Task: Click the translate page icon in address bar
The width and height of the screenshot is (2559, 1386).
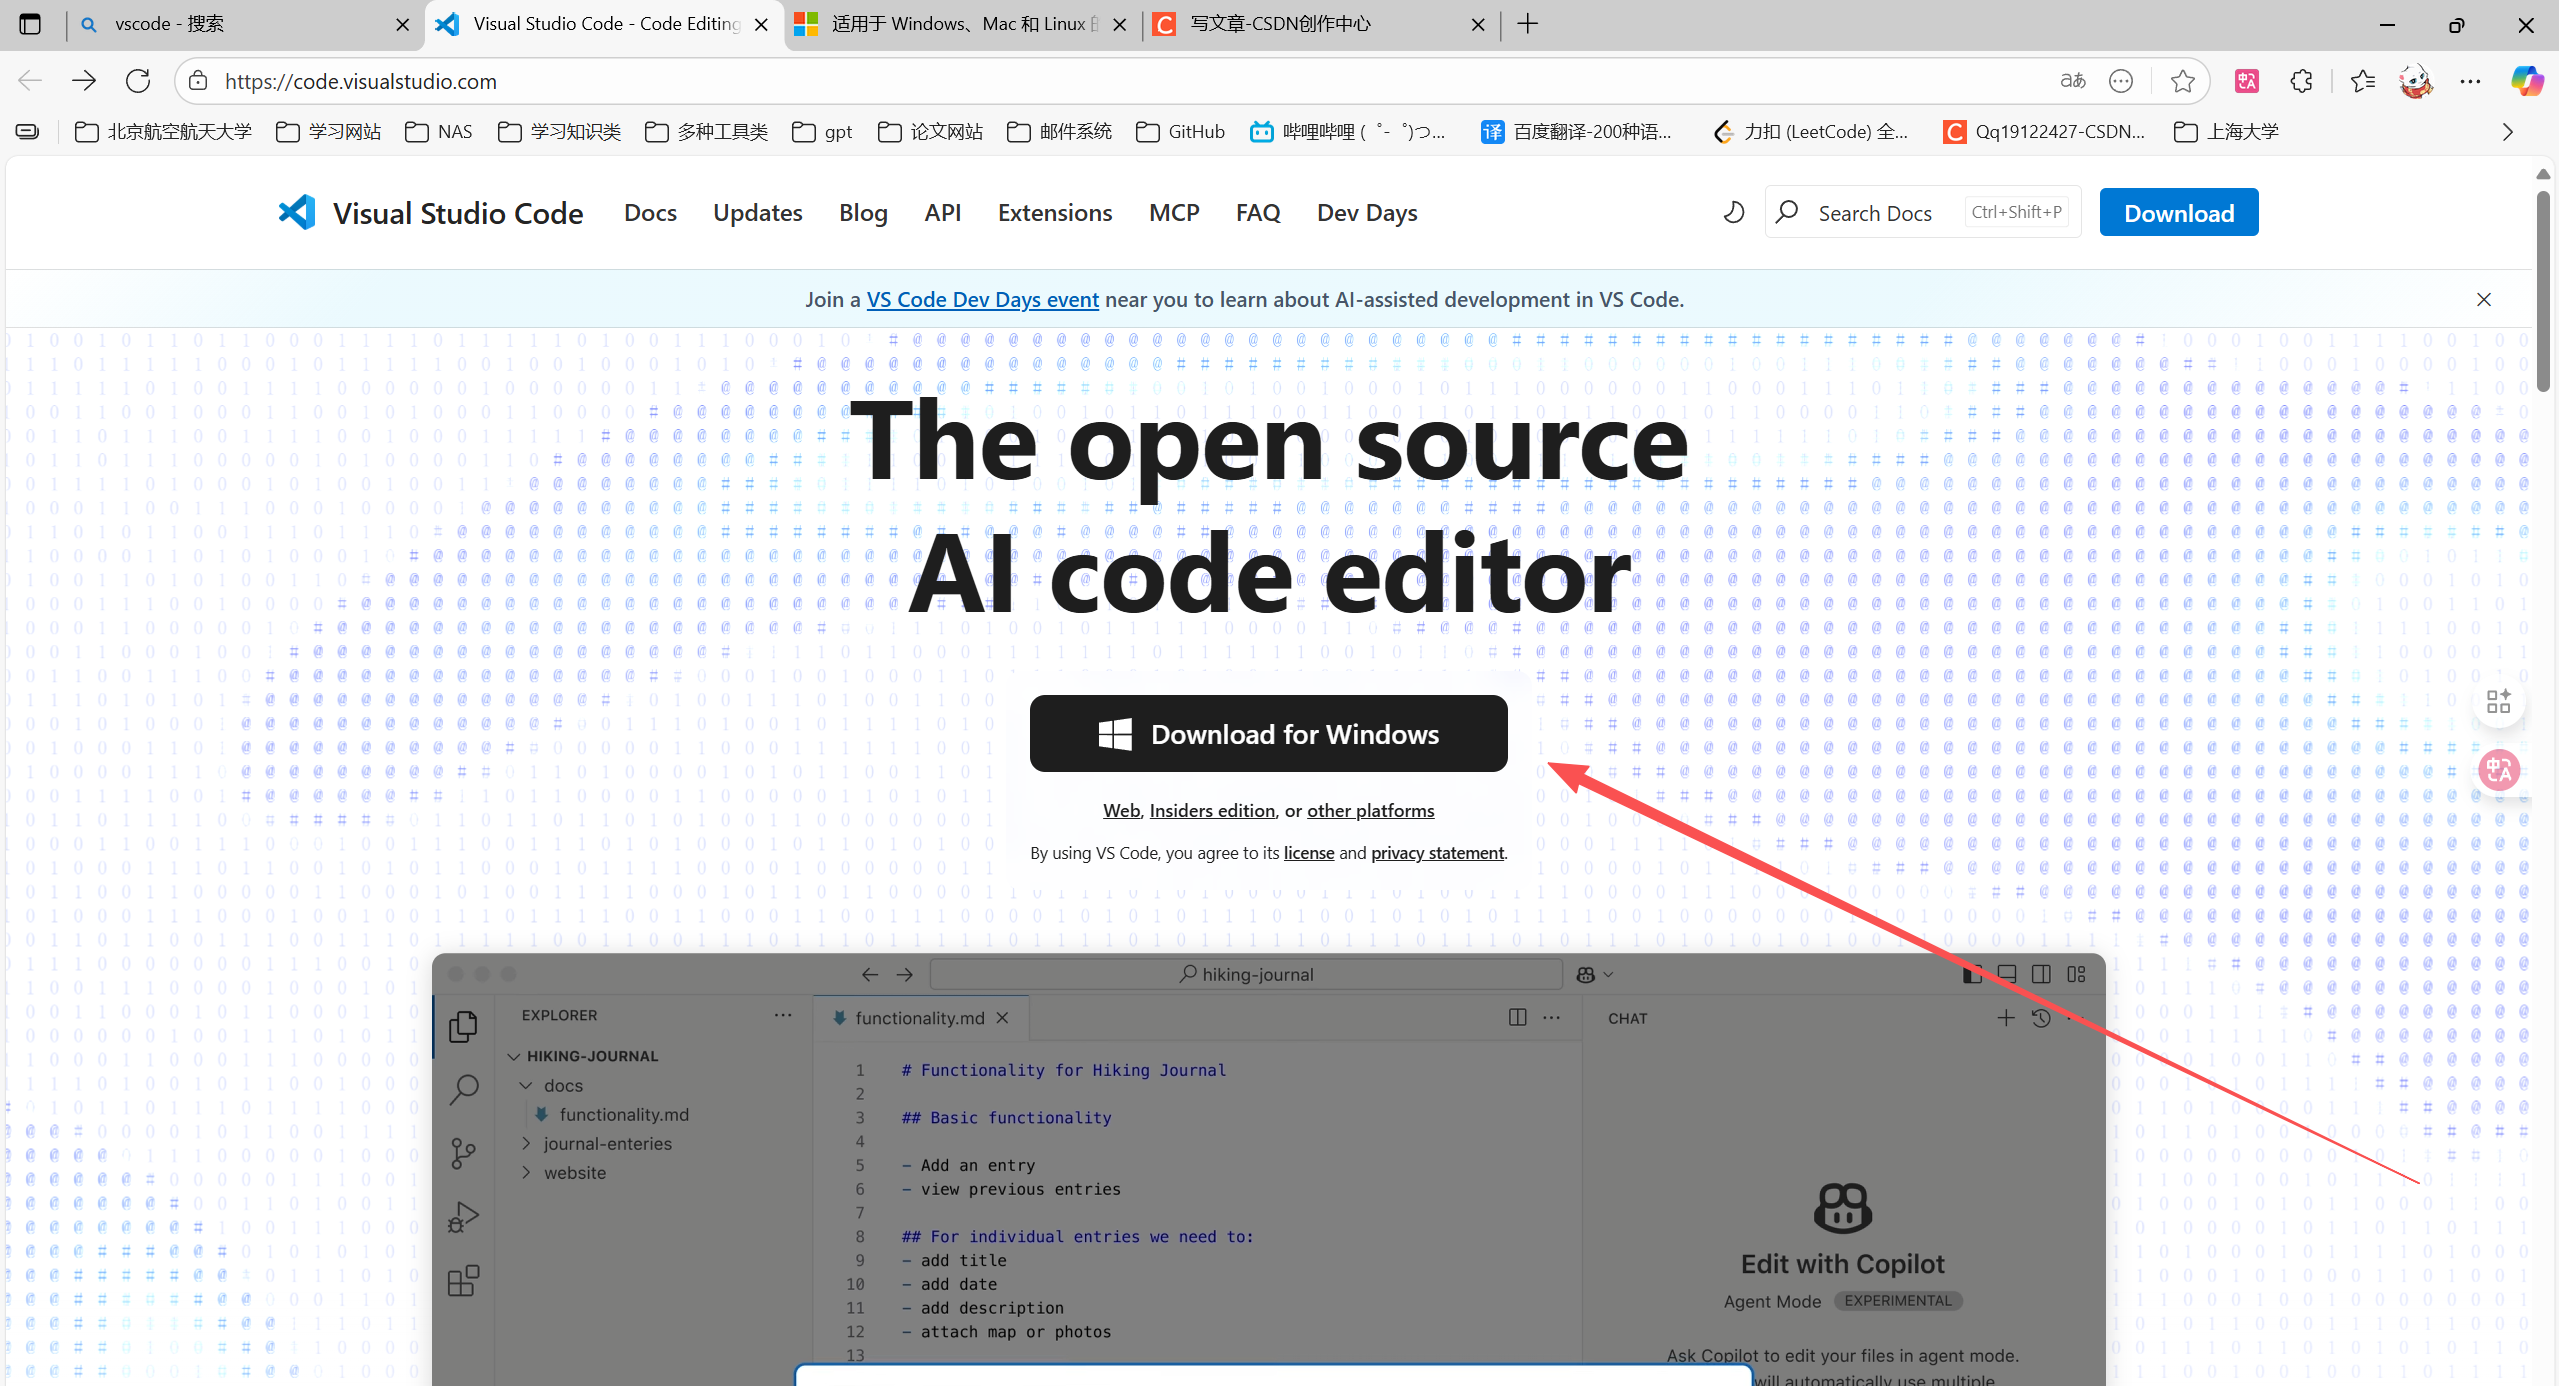Action: (x=2072, y=81)
